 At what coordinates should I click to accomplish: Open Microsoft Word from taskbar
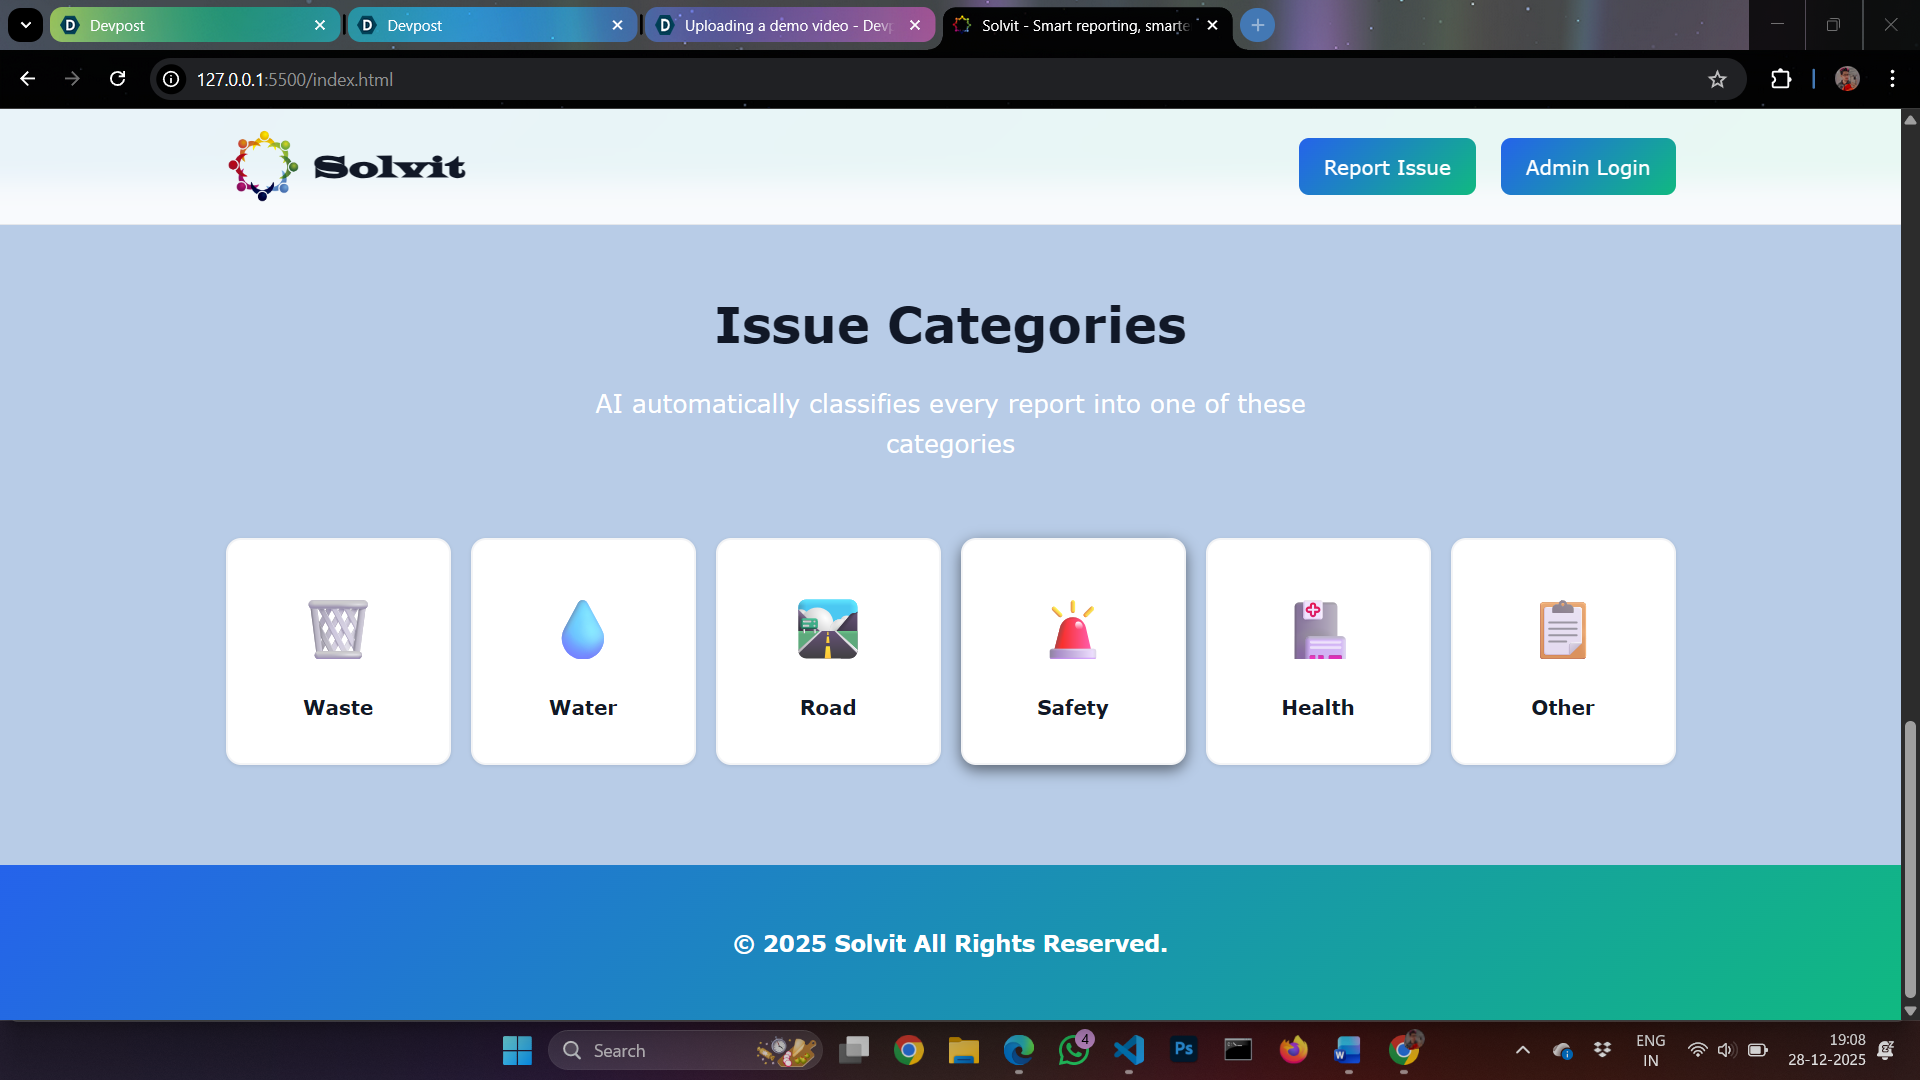(1348, 1050)
